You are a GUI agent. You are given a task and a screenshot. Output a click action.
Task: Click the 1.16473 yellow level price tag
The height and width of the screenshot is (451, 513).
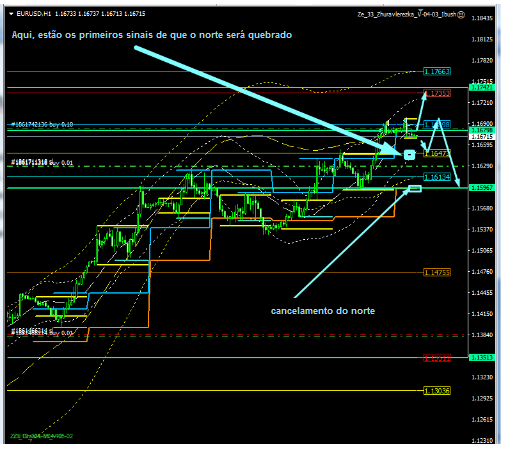[437, 153]
